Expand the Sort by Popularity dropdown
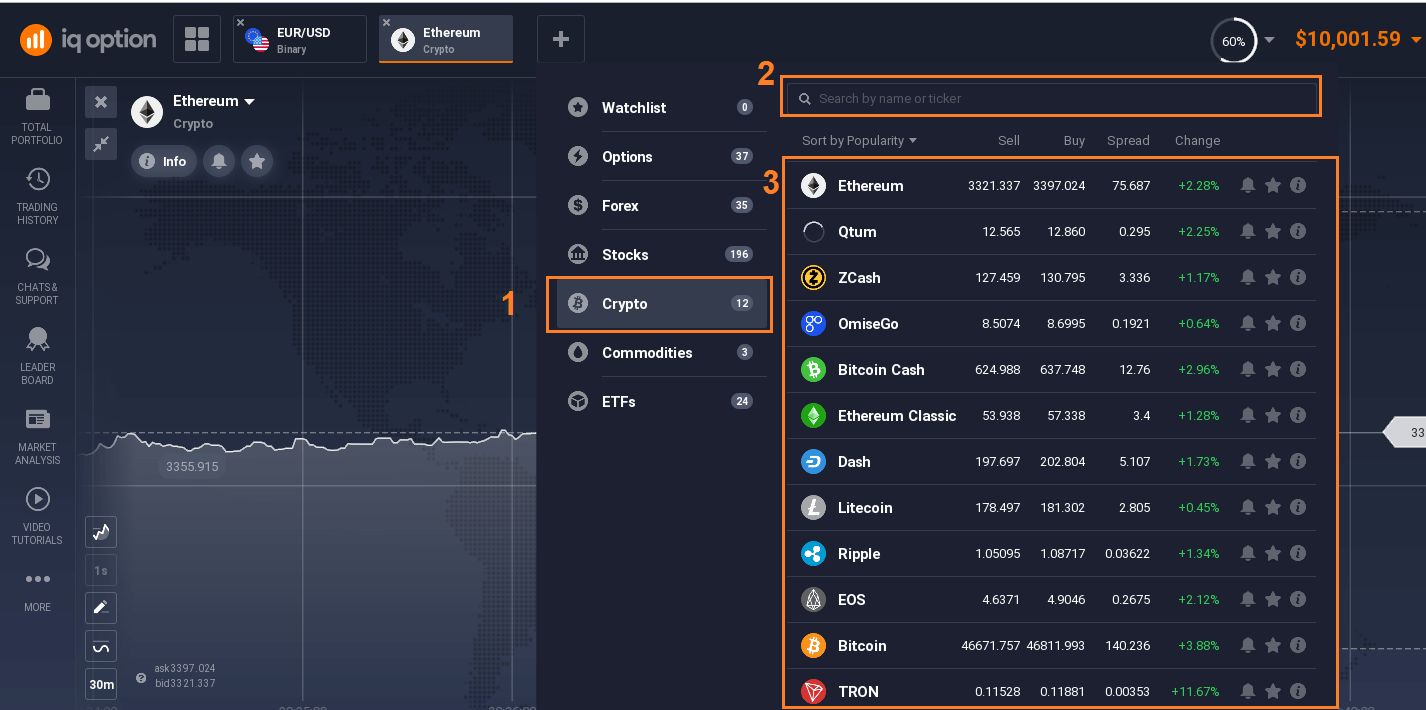Screen dimensions: 1426x710 click(859, 141)
